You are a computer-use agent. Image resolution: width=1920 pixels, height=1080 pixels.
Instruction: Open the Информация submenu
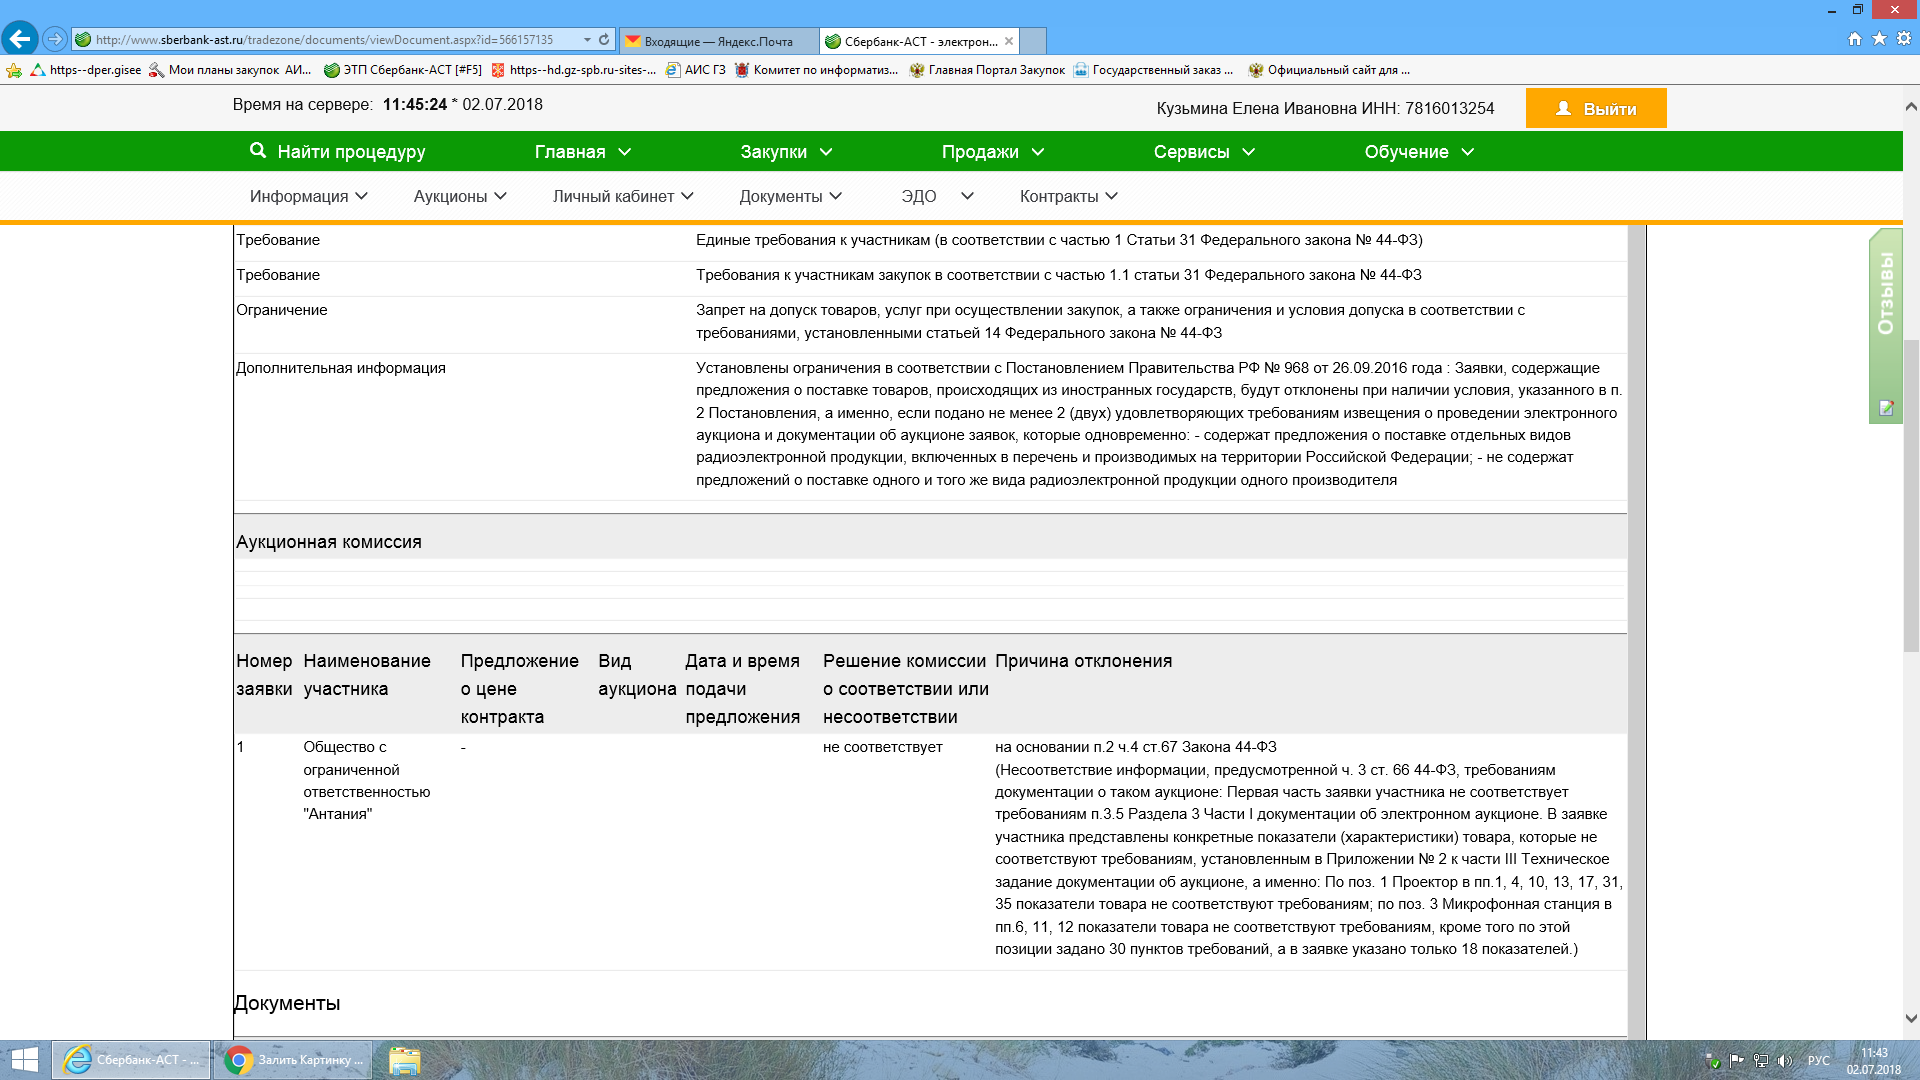click(309, 197)
